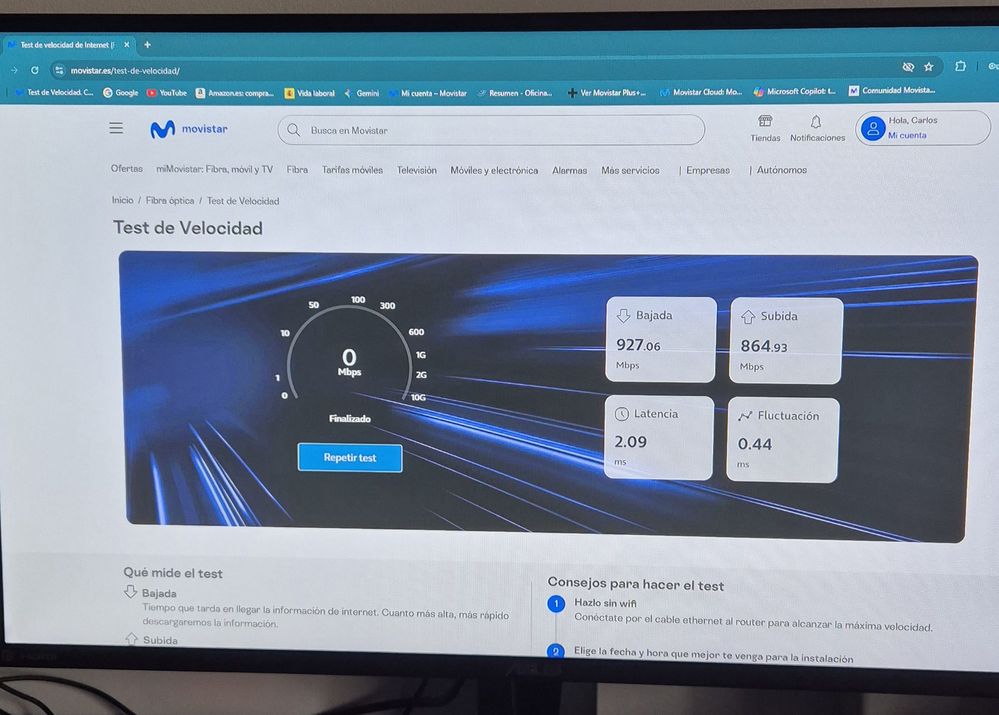Go to the Empresas section
Screen dimensions: 999x715
[x=707, y=171]
